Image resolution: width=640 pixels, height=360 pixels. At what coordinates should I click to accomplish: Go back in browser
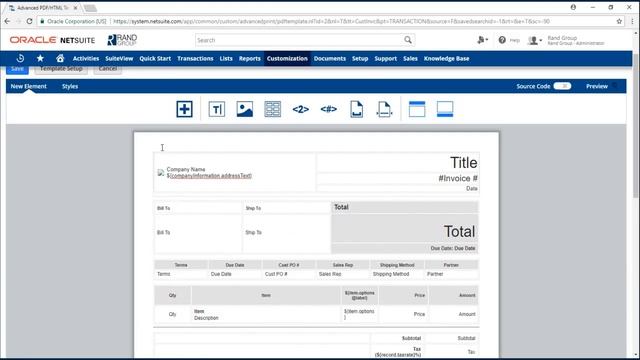[x=7, y=21]
